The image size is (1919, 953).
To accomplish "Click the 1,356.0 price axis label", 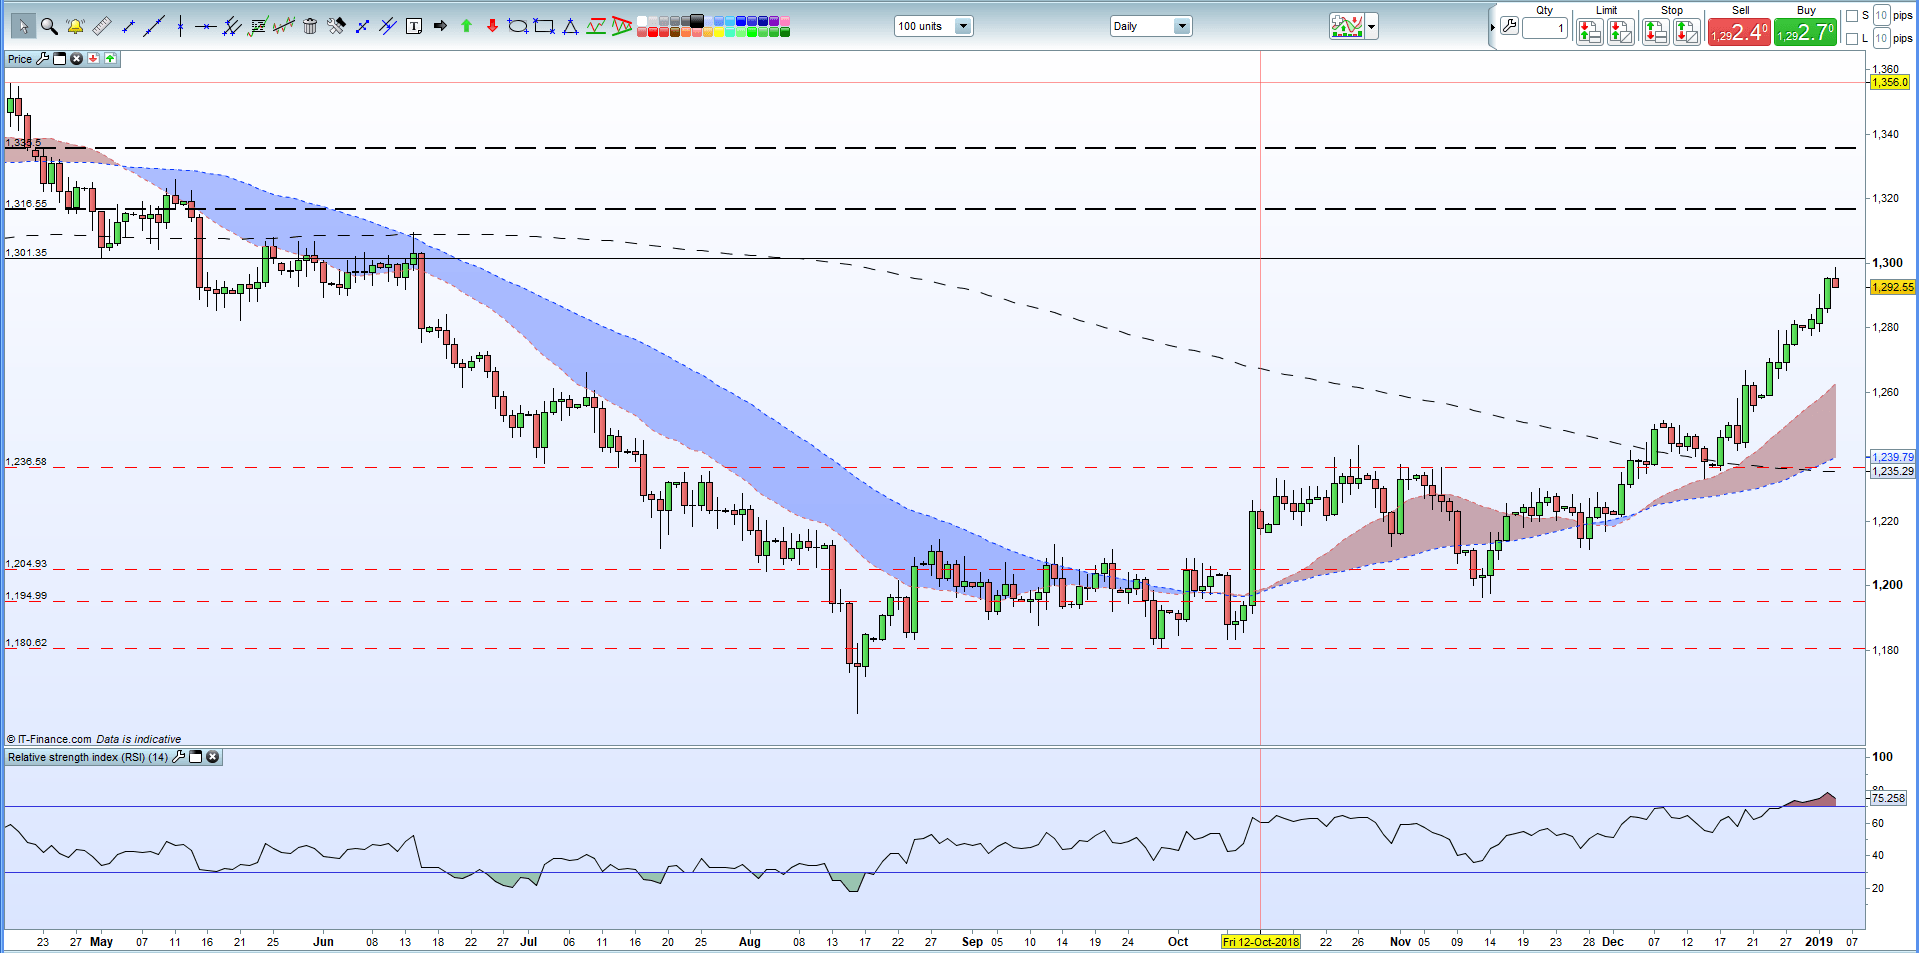I will pyautogui.click(x=1890, y=82).
